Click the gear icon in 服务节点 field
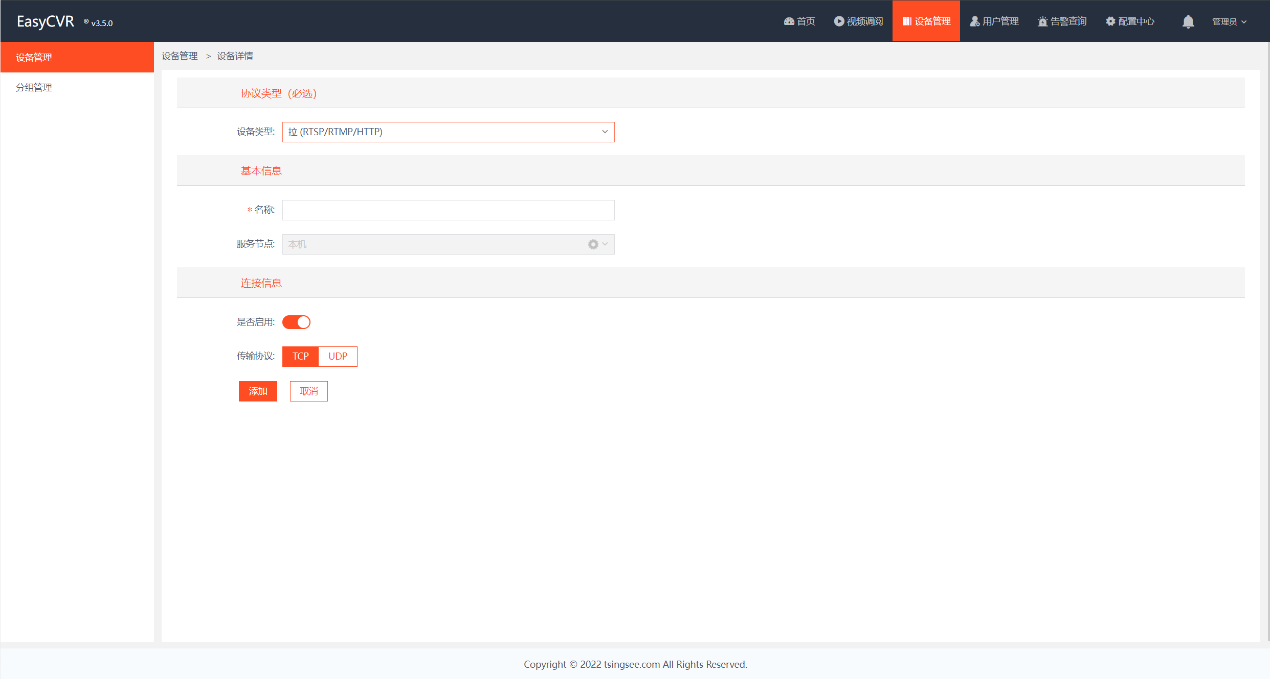 click(x=593, y=244)
